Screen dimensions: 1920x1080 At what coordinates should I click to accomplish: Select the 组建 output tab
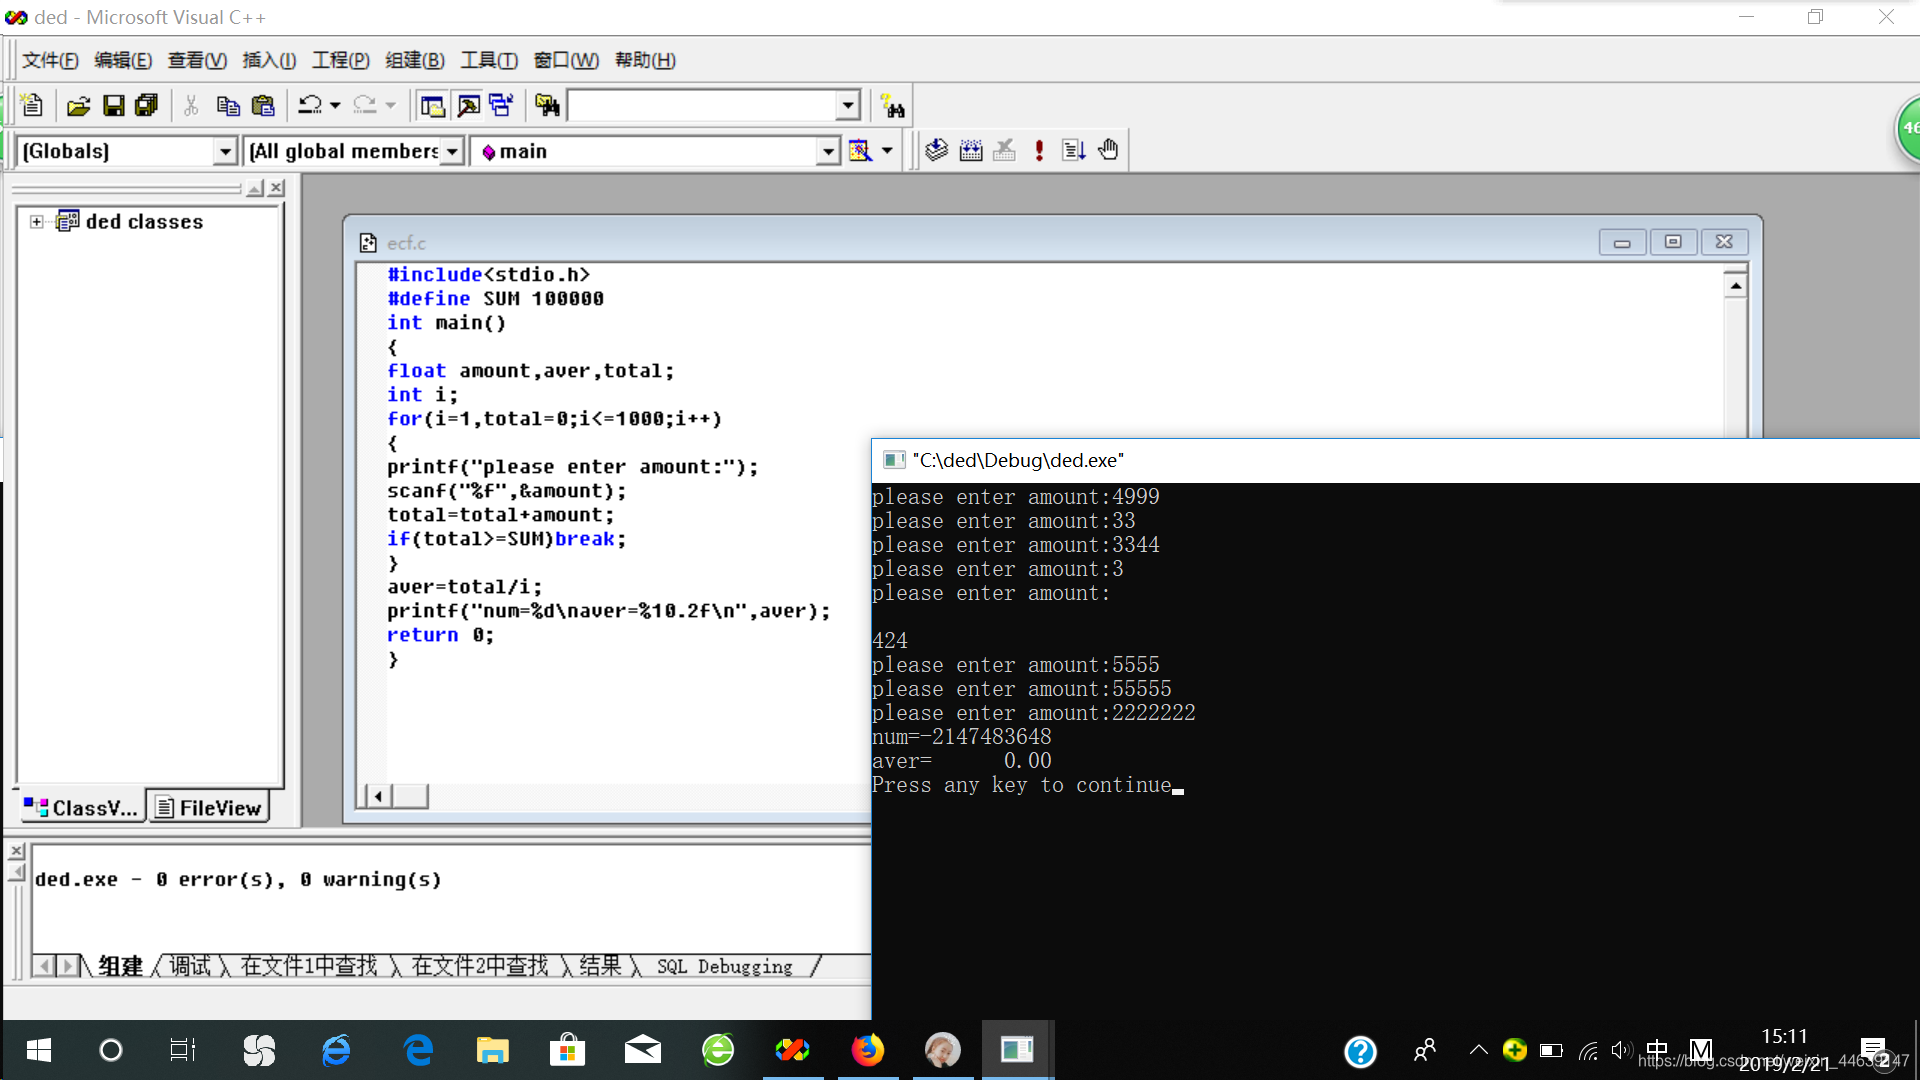pos(121,965)
